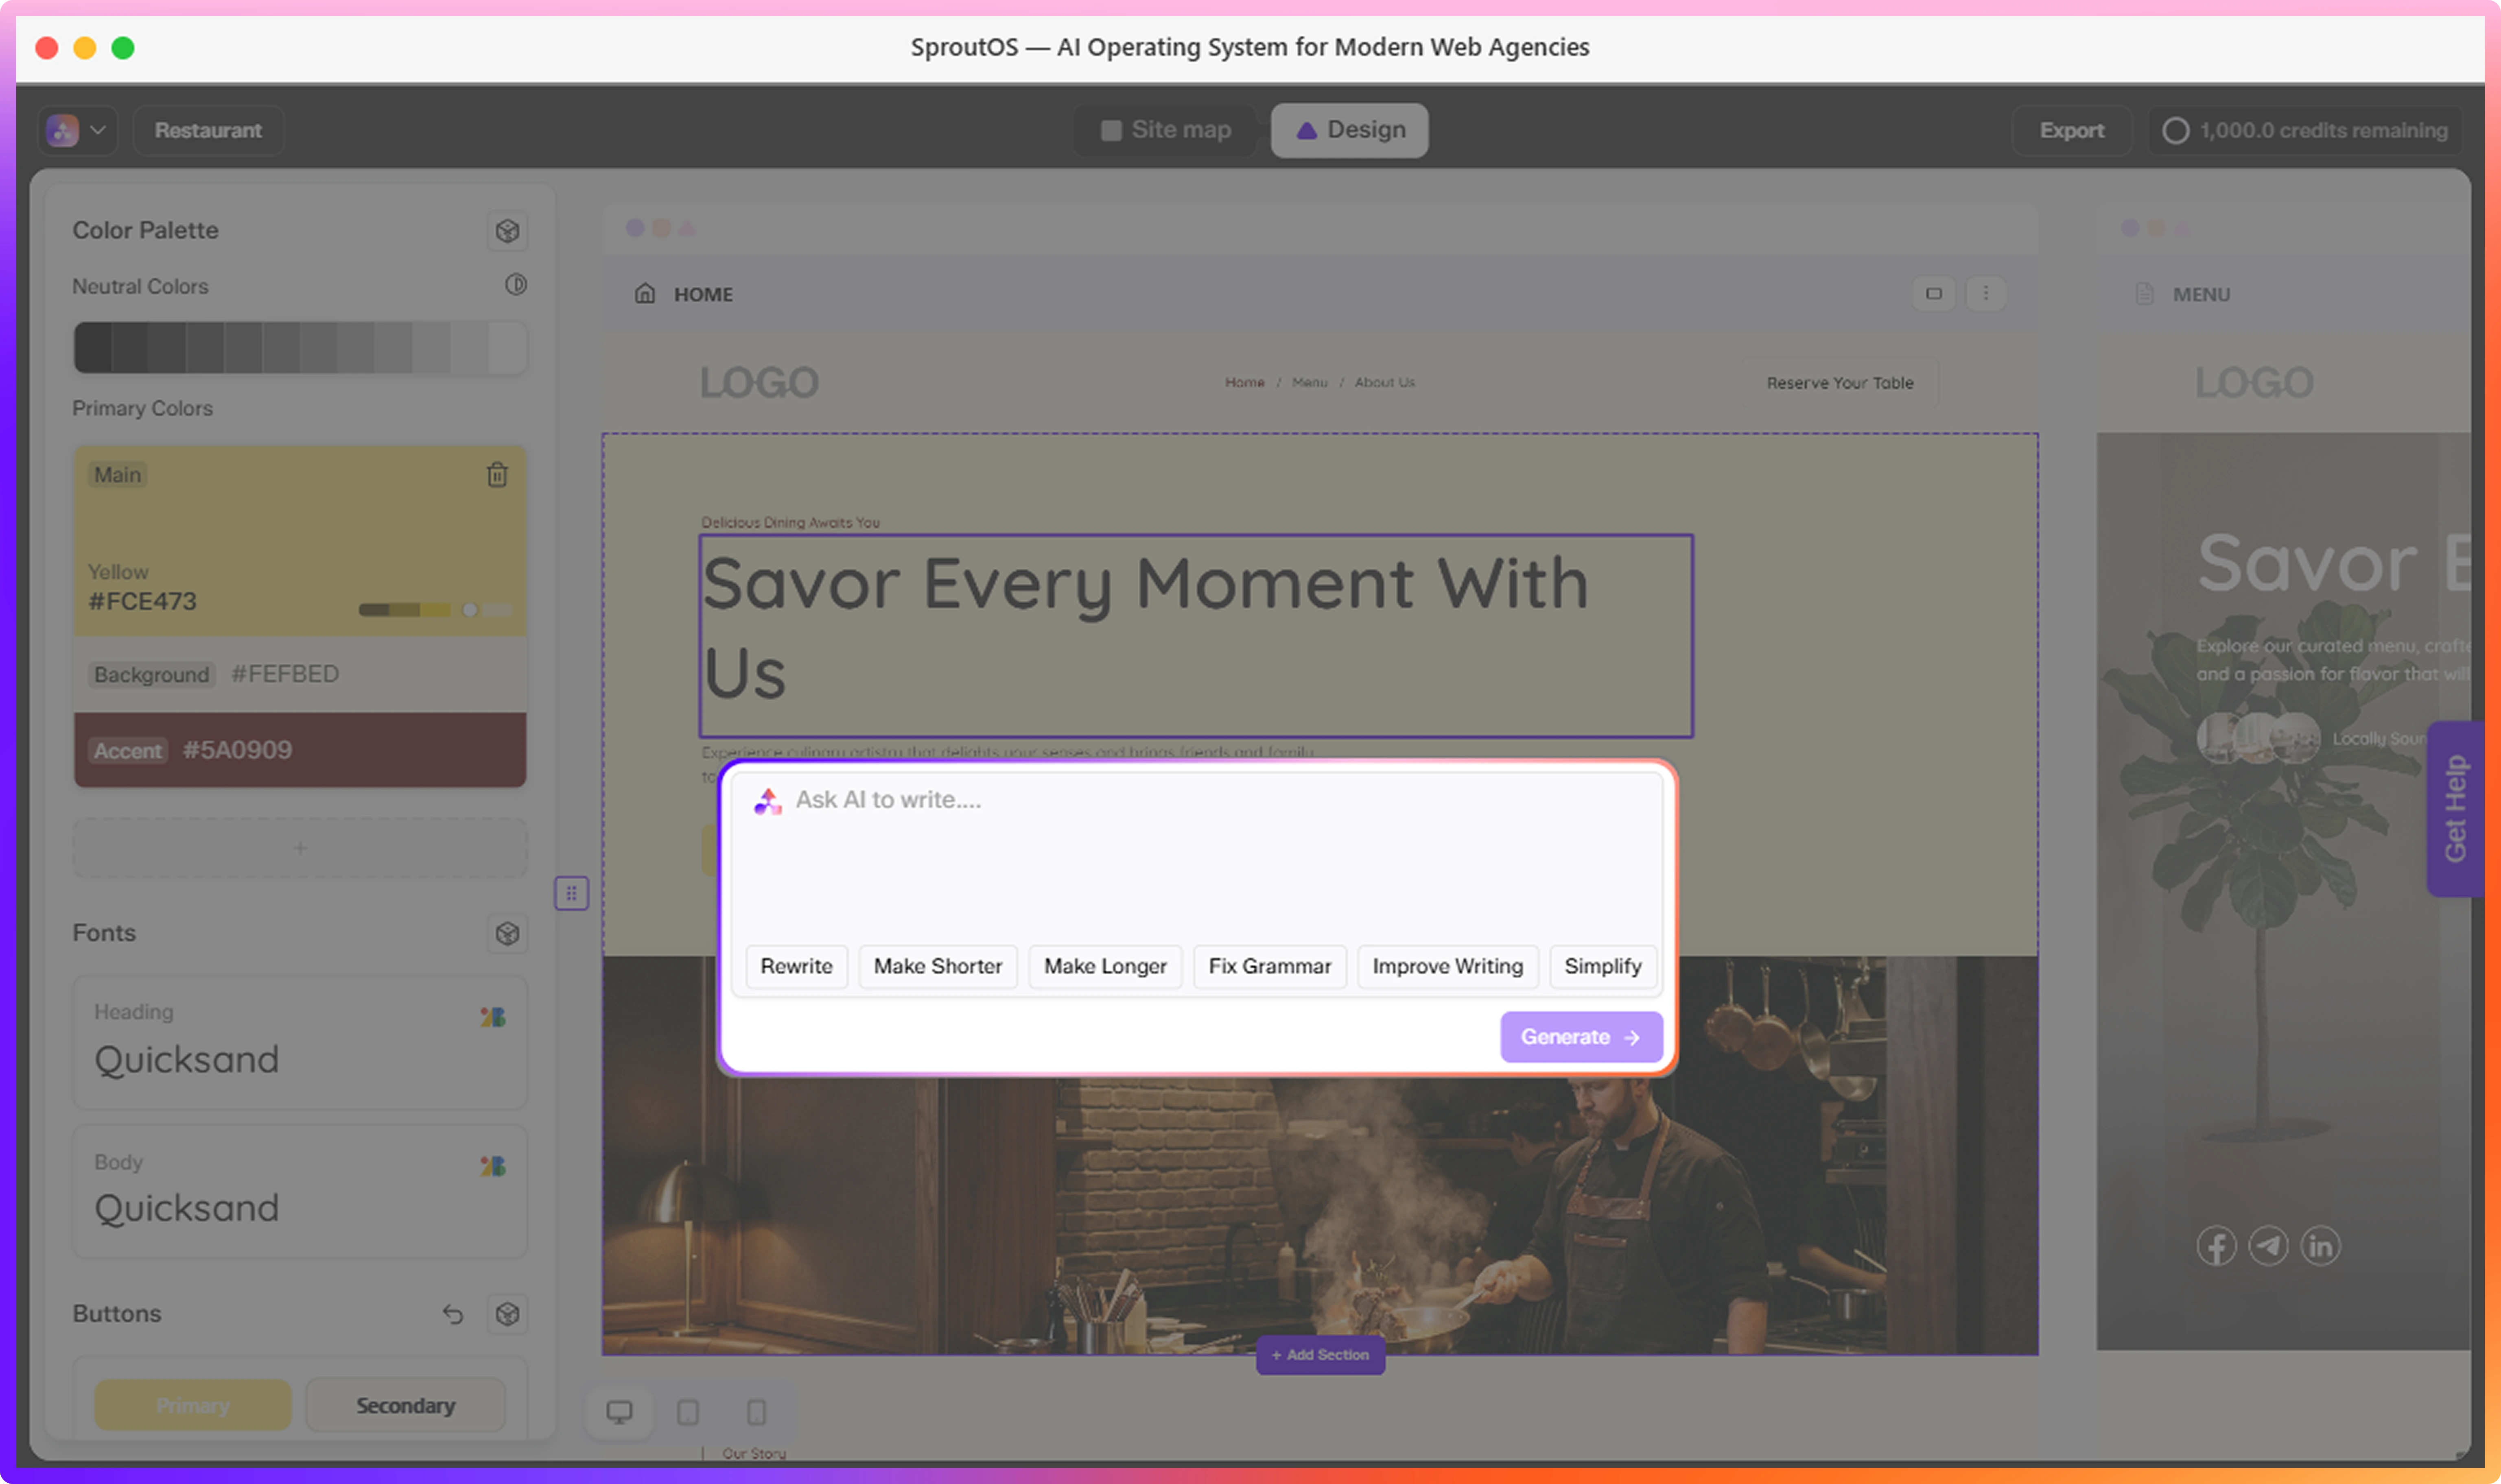
Task: Click the Add Section button
Action: (x=1320, y=1355)
